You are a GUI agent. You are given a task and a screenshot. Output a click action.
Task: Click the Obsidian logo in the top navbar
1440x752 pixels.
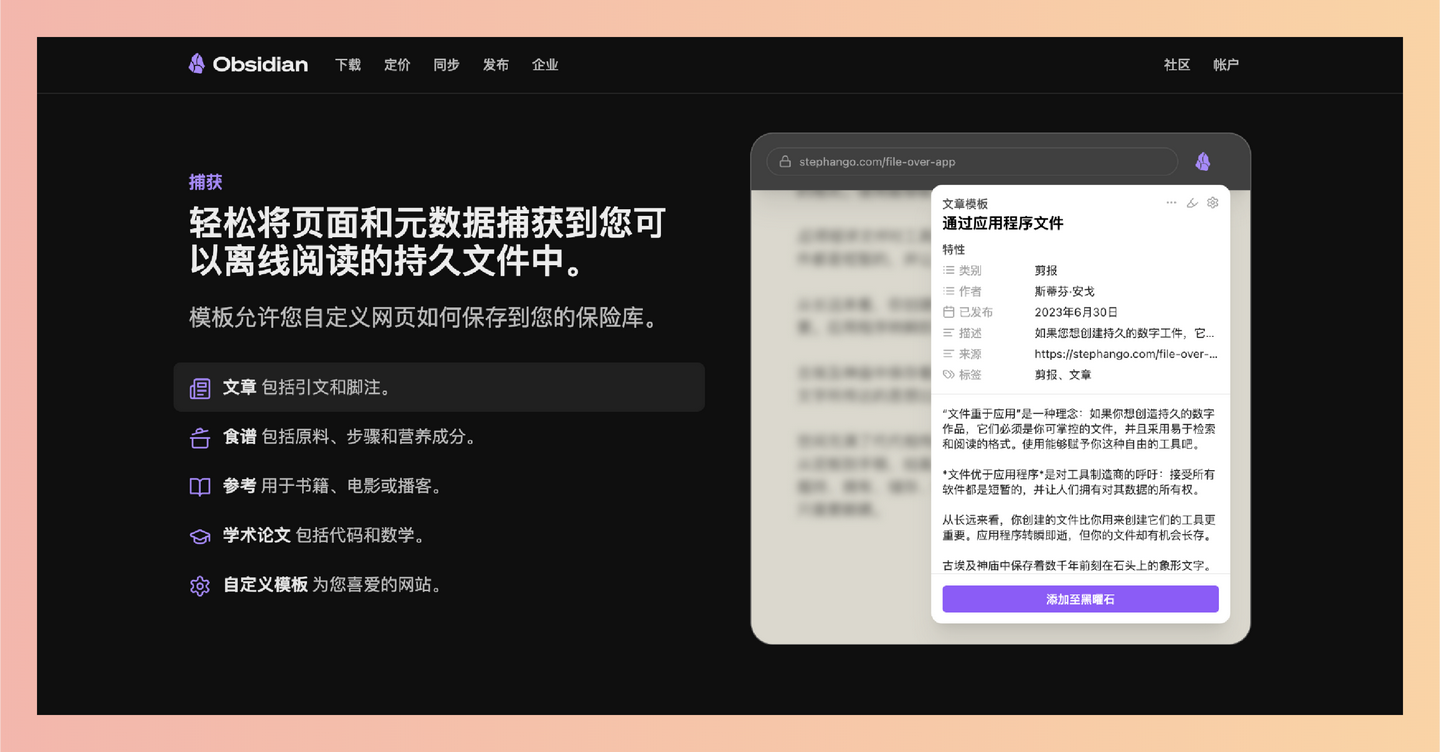(196, 63)
